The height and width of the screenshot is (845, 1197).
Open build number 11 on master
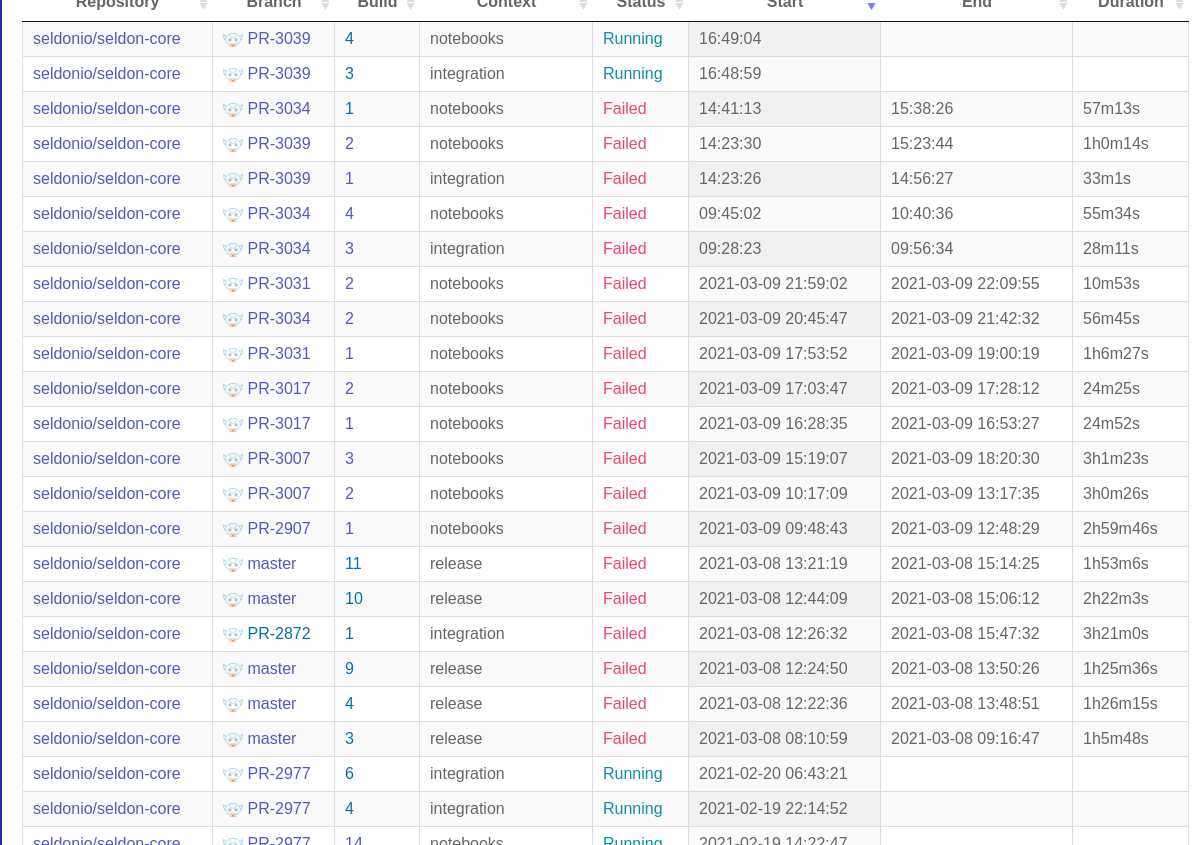point(353,563)
